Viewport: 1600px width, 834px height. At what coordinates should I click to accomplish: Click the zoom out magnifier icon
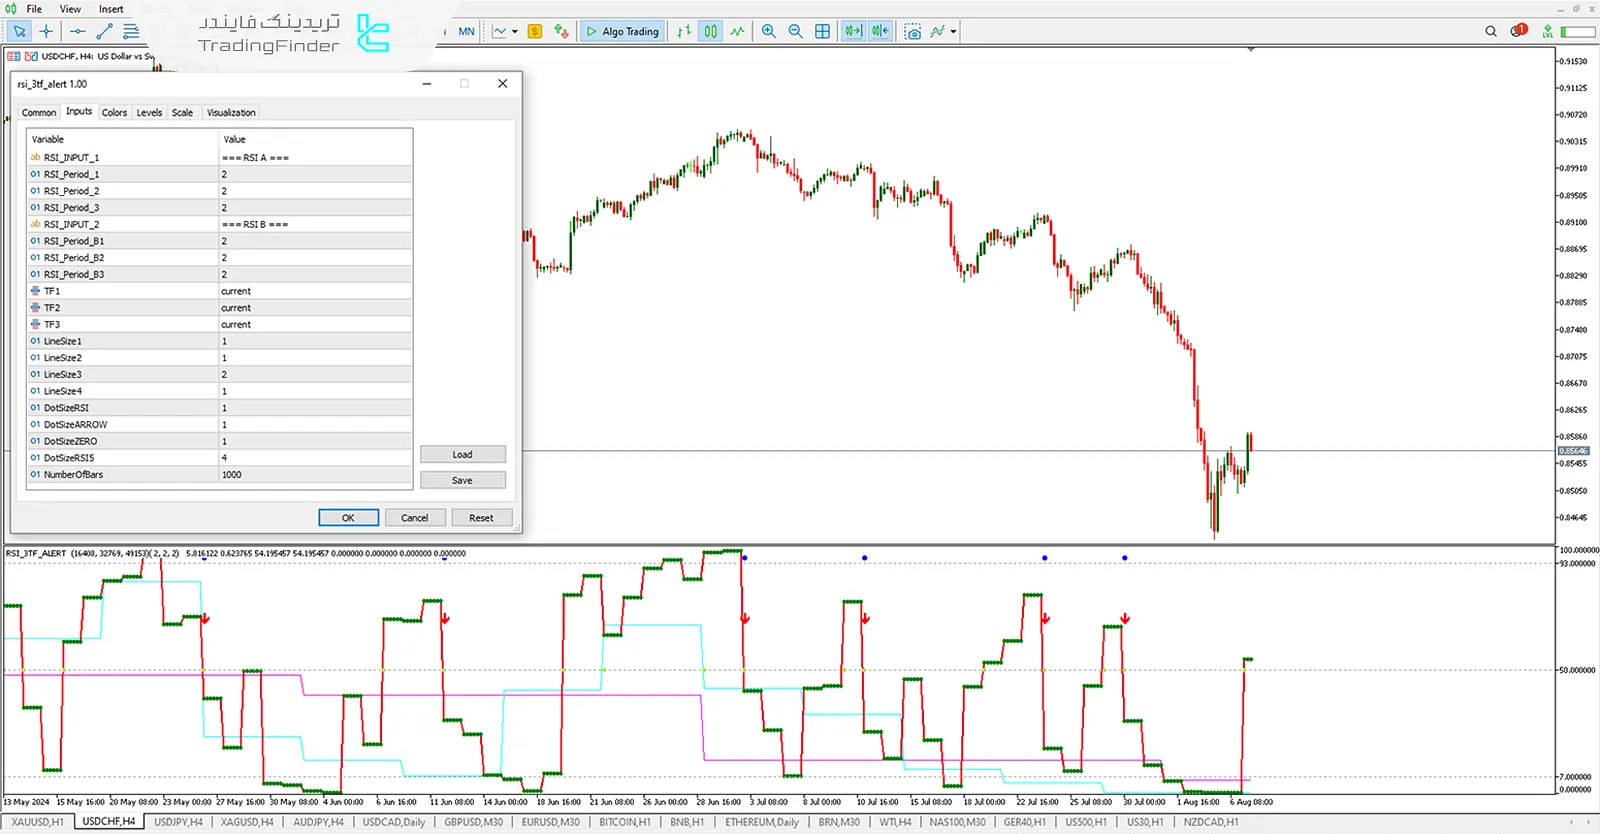(795, 31)
